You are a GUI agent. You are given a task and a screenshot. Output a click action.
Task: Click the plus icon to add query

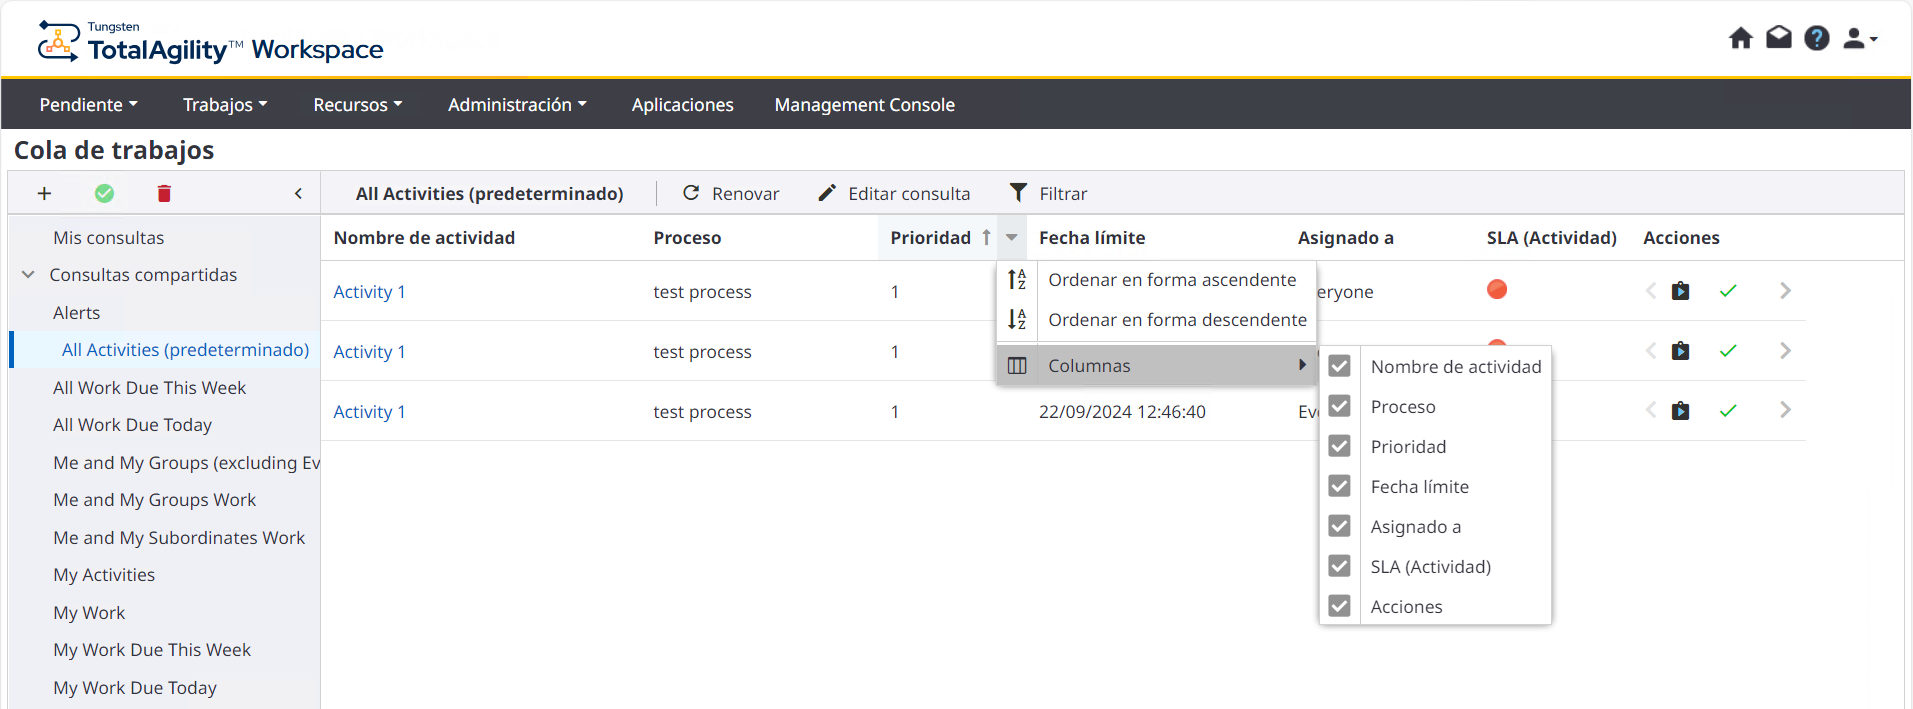44,194
